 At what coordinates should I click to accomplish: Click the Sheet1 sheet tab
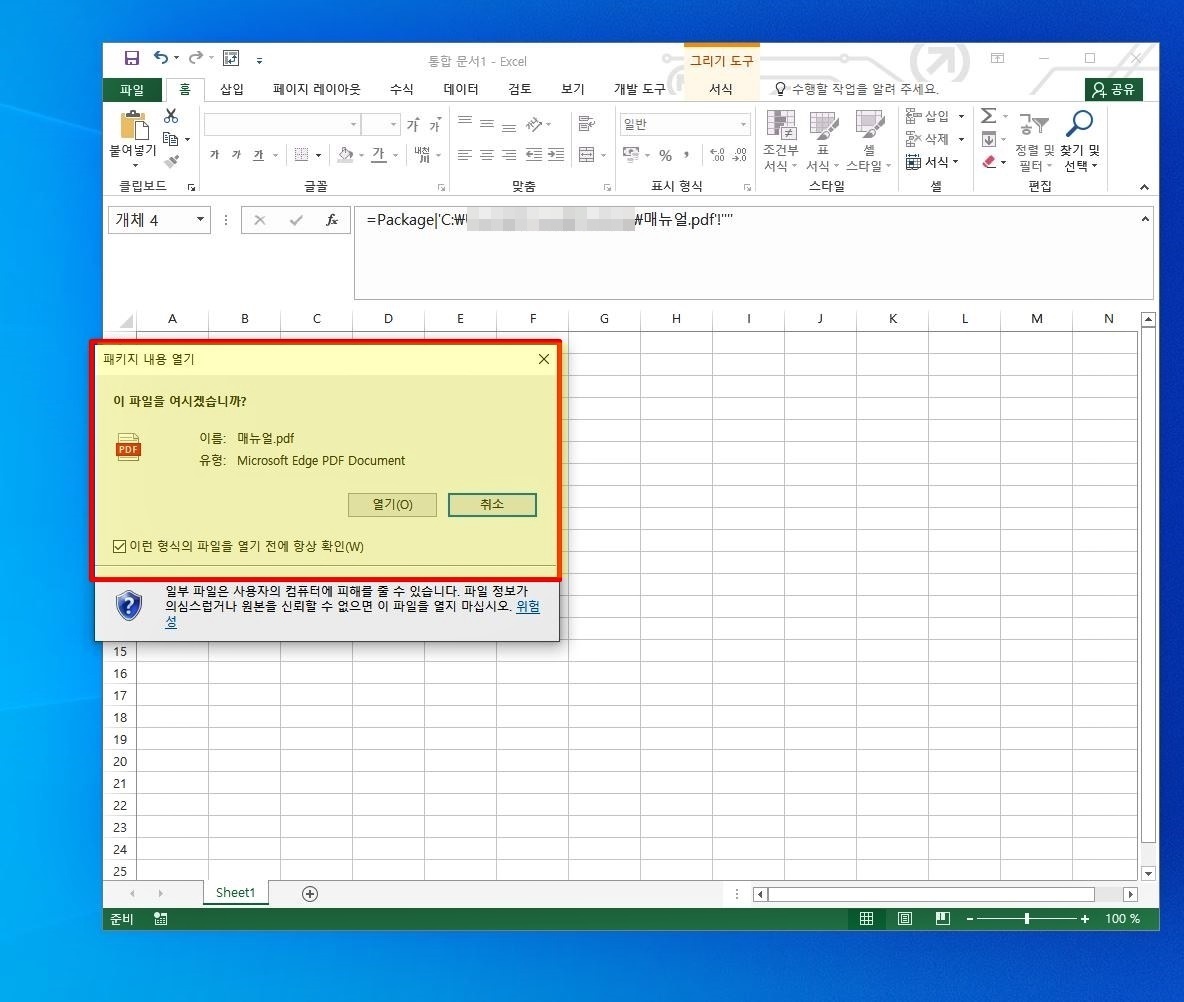(236, 893)
